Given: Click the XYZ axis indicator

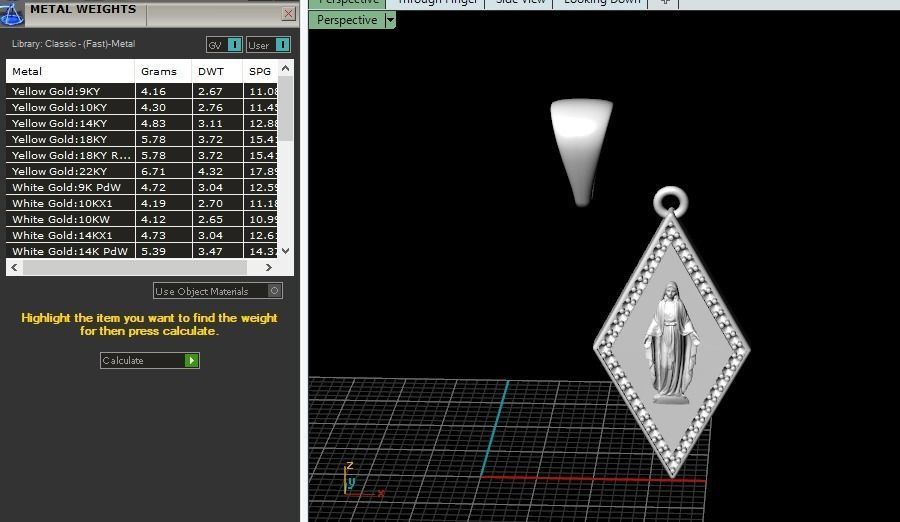Looking at the screenshot, I should pyautogui.click(x=363, y=480).
